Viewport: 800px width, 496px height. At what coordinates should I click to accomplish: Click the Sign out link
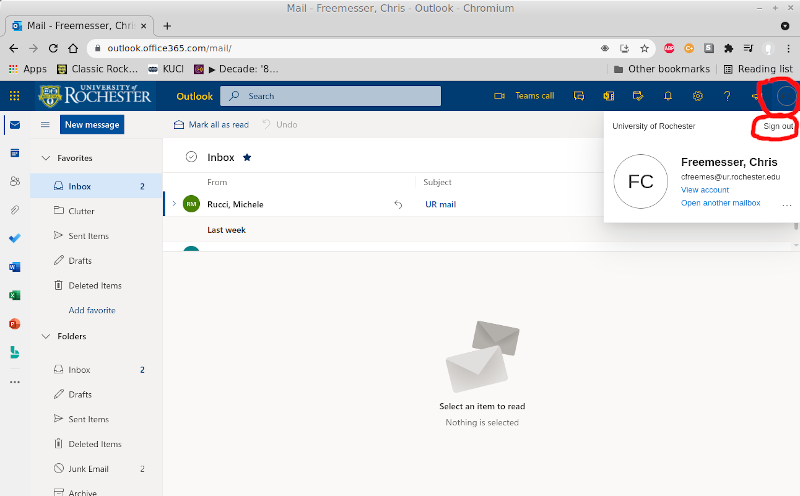pyautogui.click(x=778, y=126)
